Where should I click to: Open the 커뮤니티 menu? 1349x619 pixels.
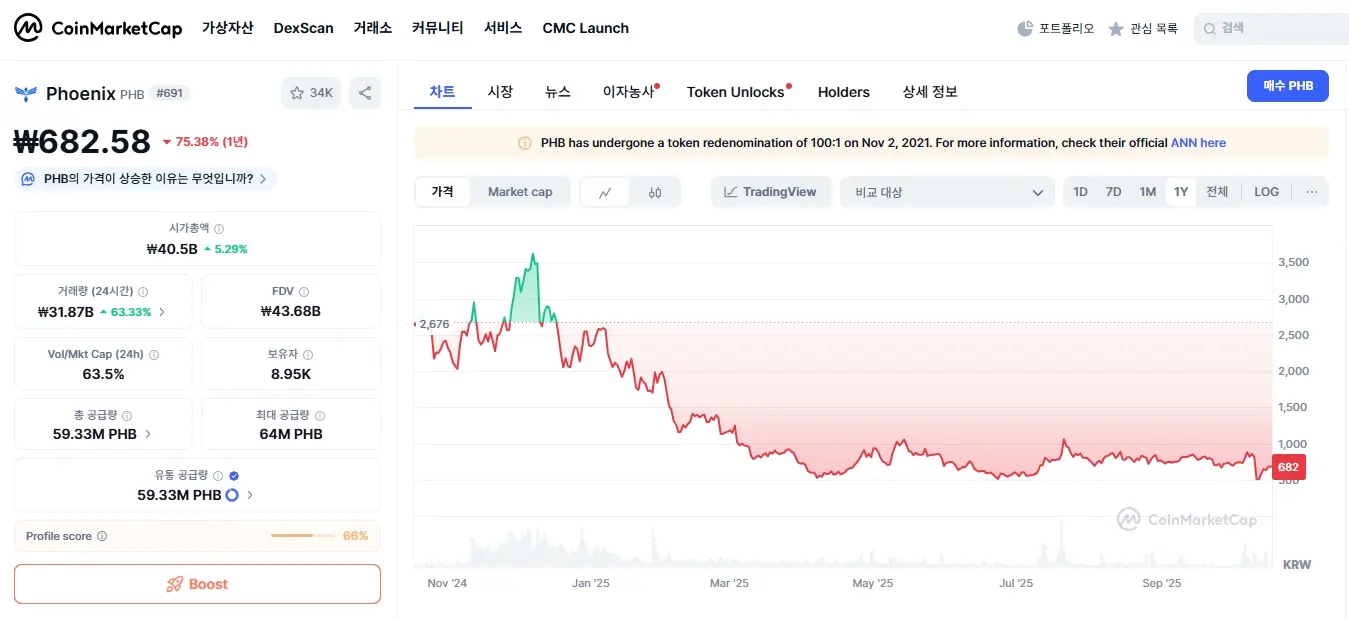(x=437, y=28)
